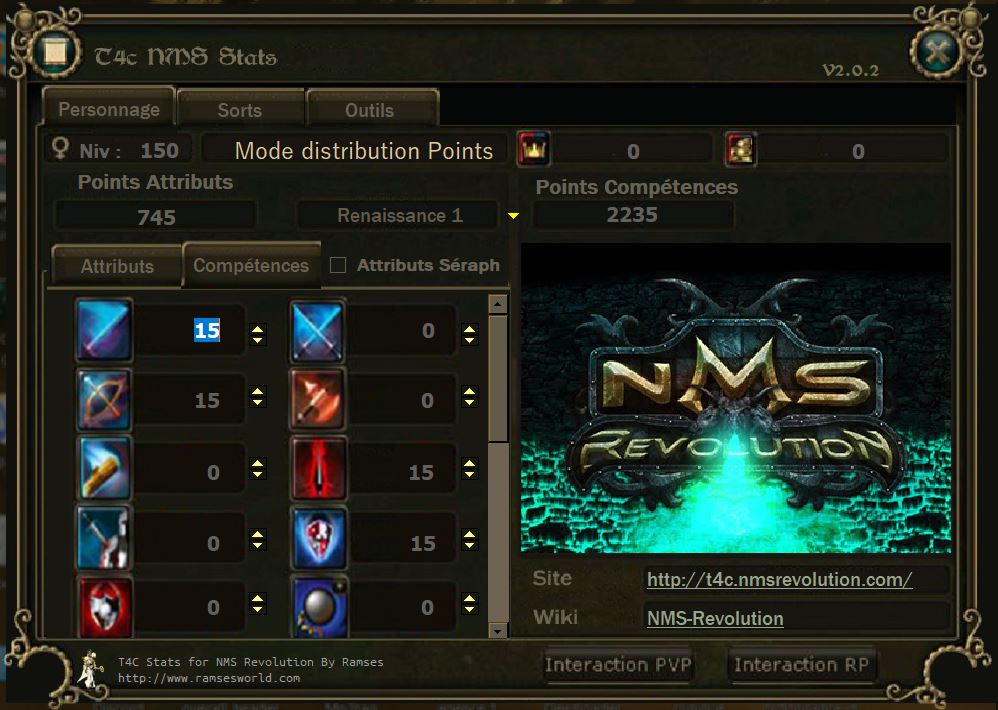This screenshot has width=998, height=710.
Task: Increase the bow skill value stepper
Action: pos(258,391)
